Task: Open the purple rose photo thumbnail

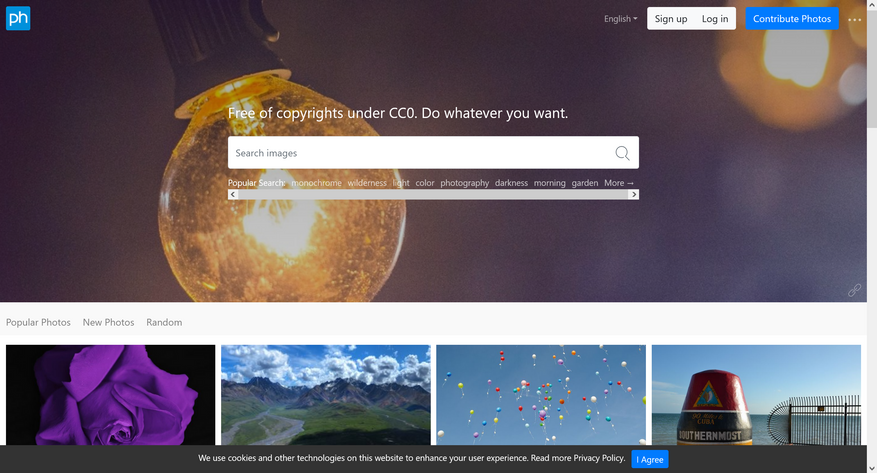Action: pos(110,395)
